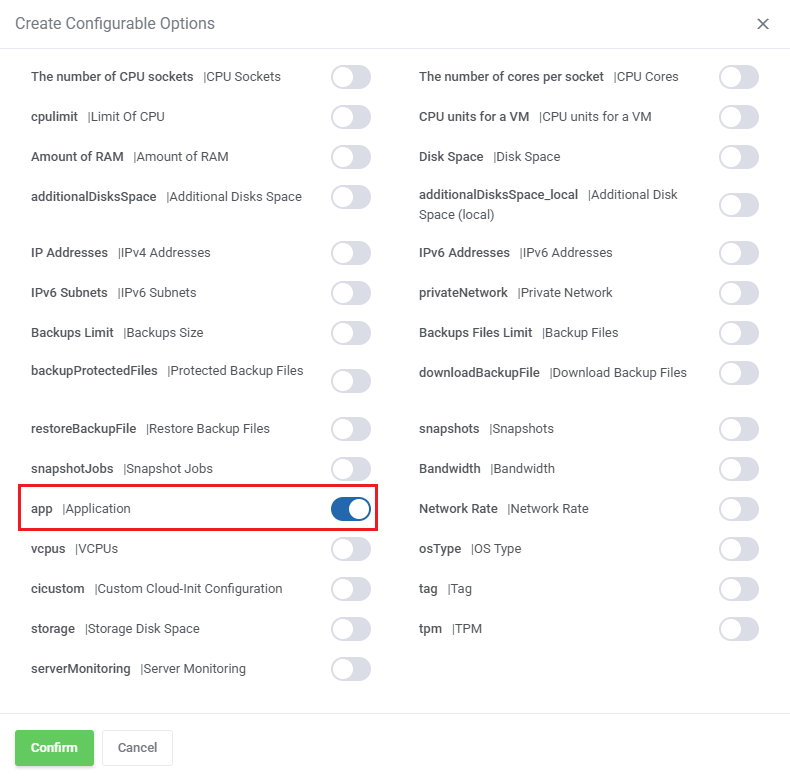Screen dimensions: 790x780
Task: Turn on the VCPUs toggle
Action: click(x=351, y=549)
